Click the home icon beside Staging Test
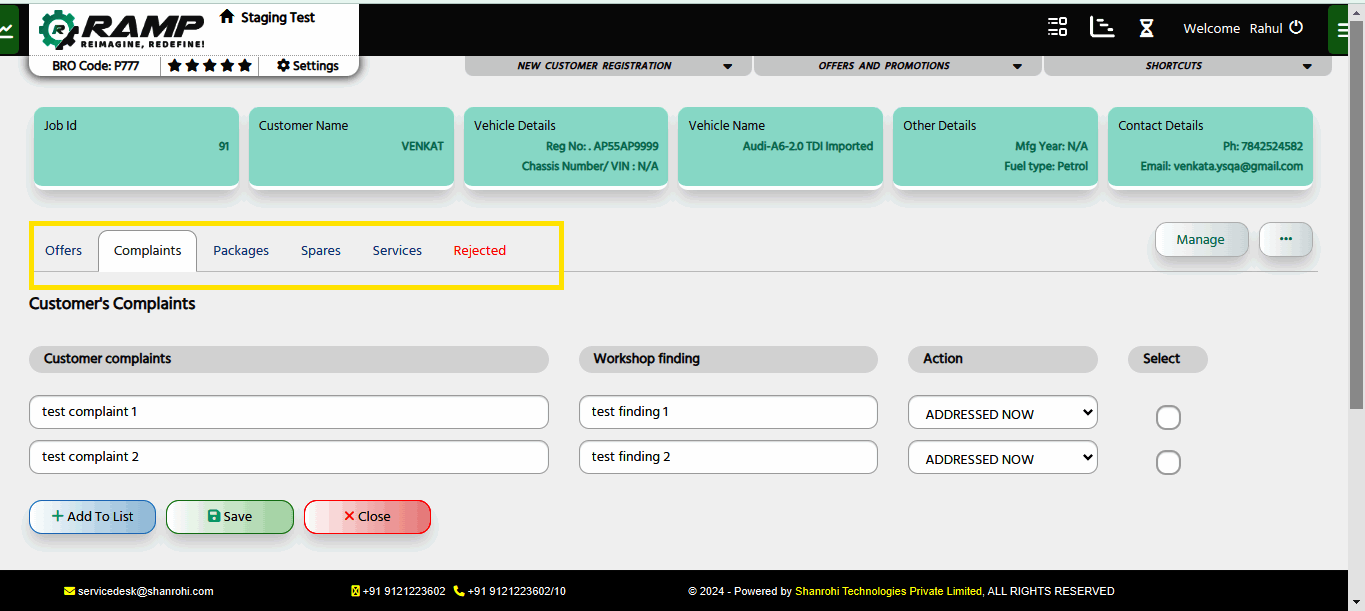 (227, 17)
